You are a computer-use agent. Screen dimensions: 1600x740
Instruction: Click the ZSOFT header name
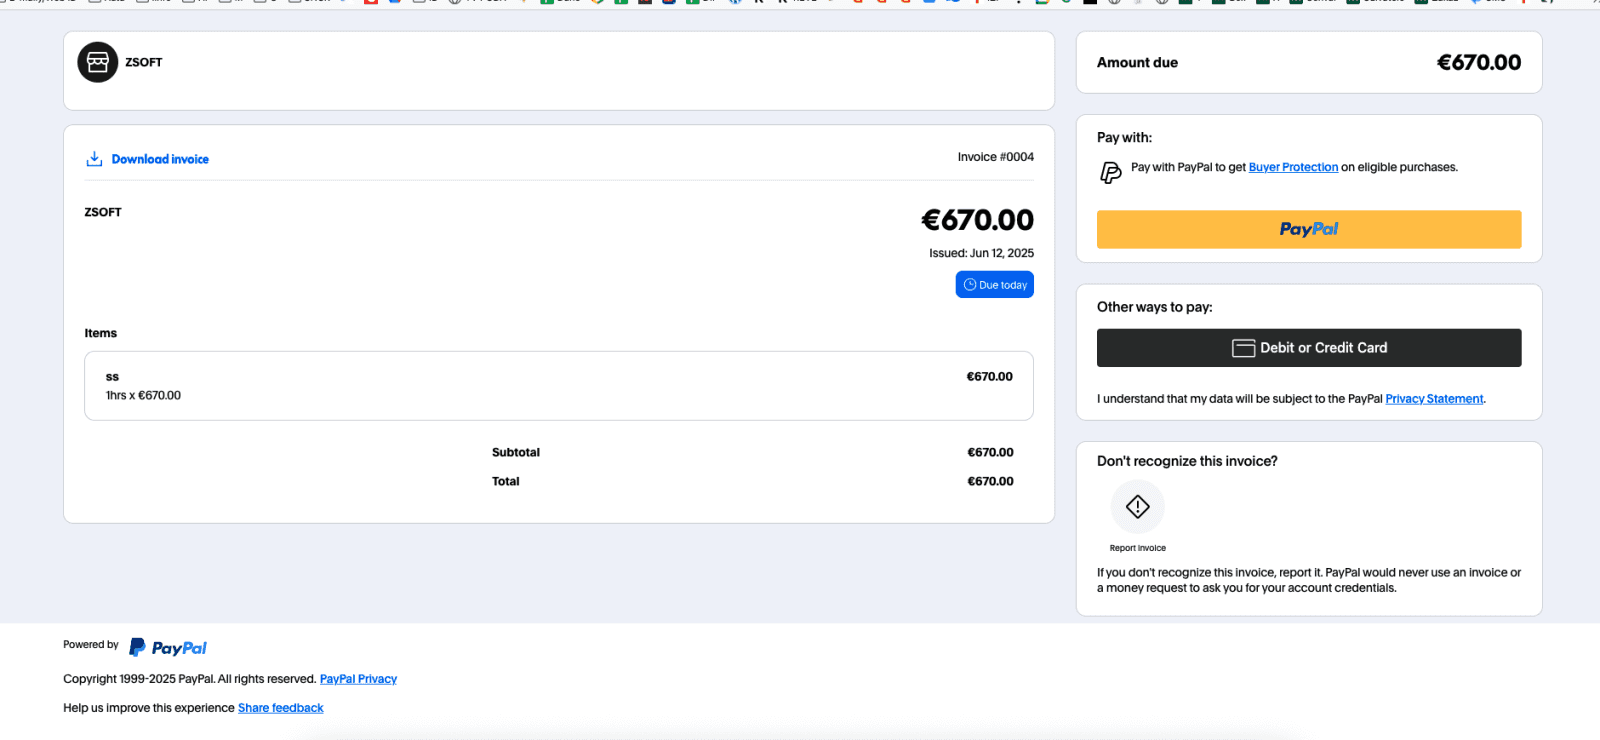[144, 62]
